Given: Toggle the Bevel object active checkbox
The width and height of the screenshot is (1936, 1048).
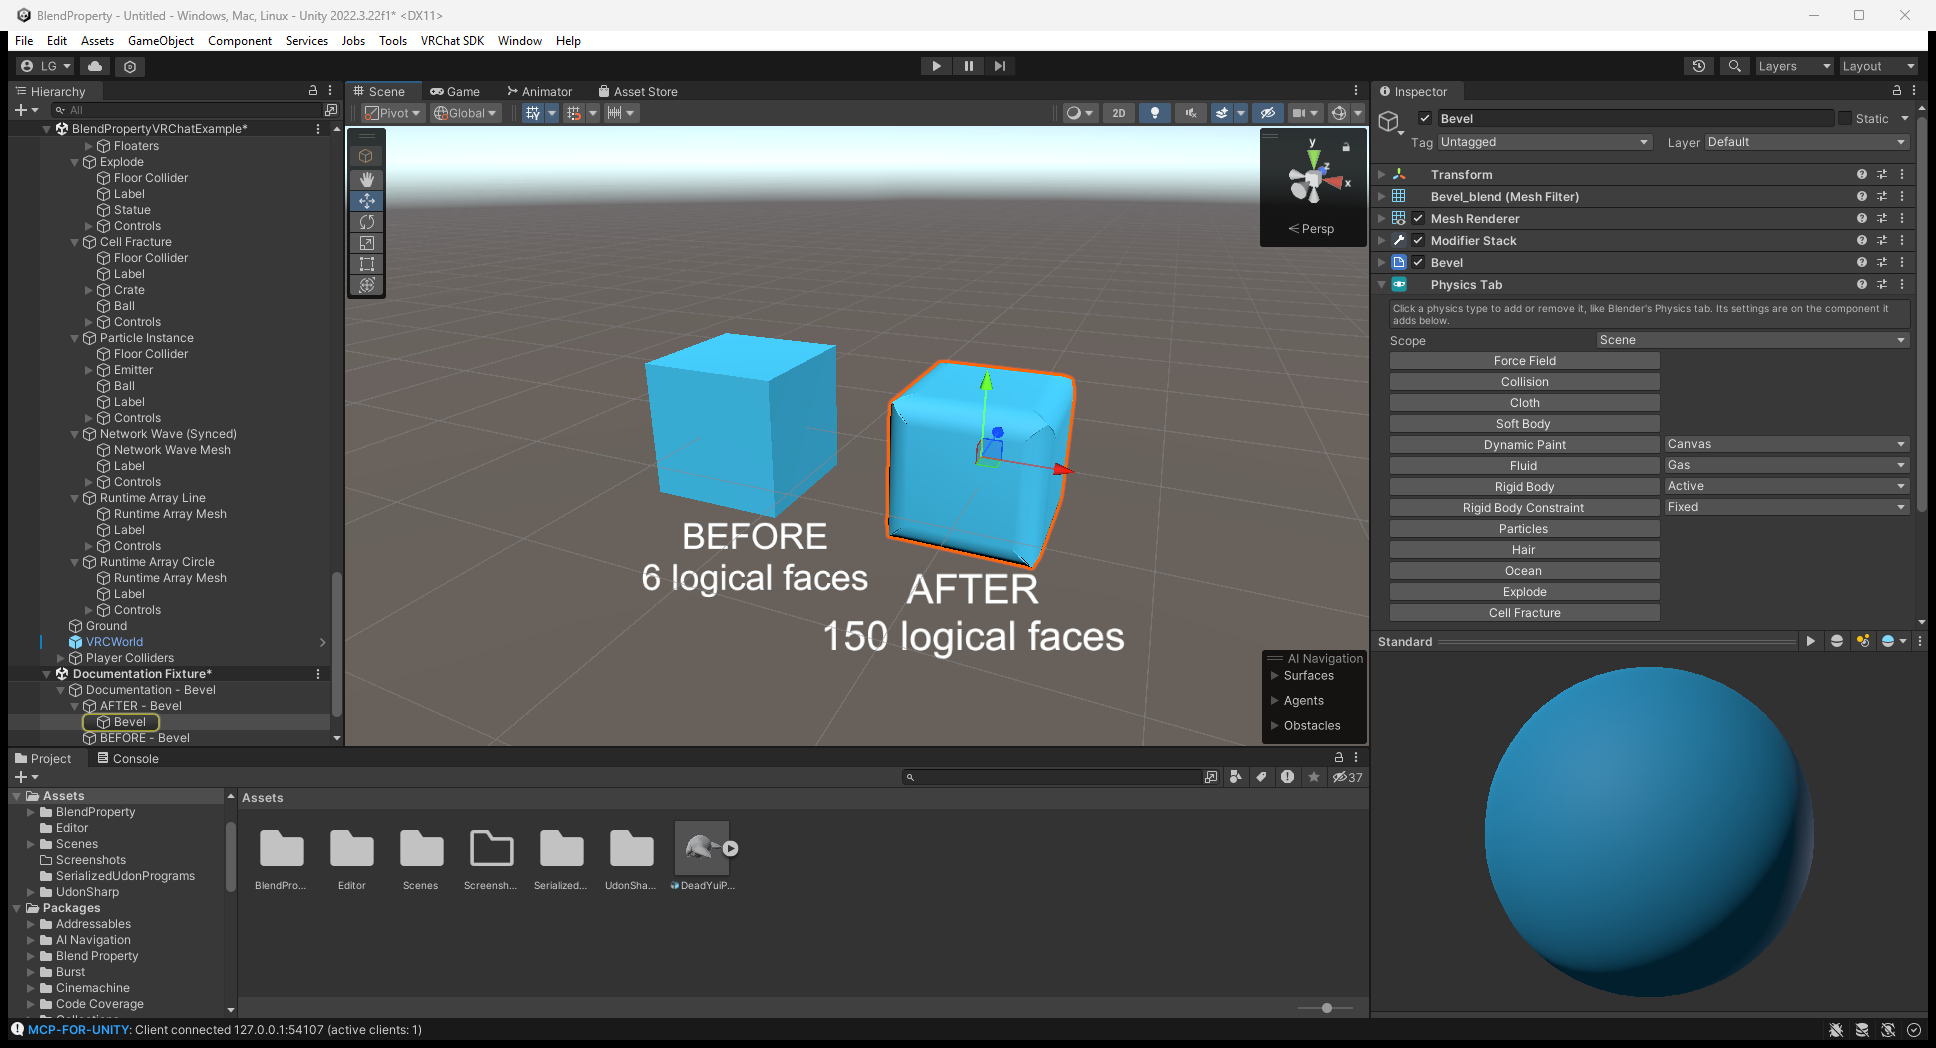Looking at the screenshot, I should coord(1425,118).
